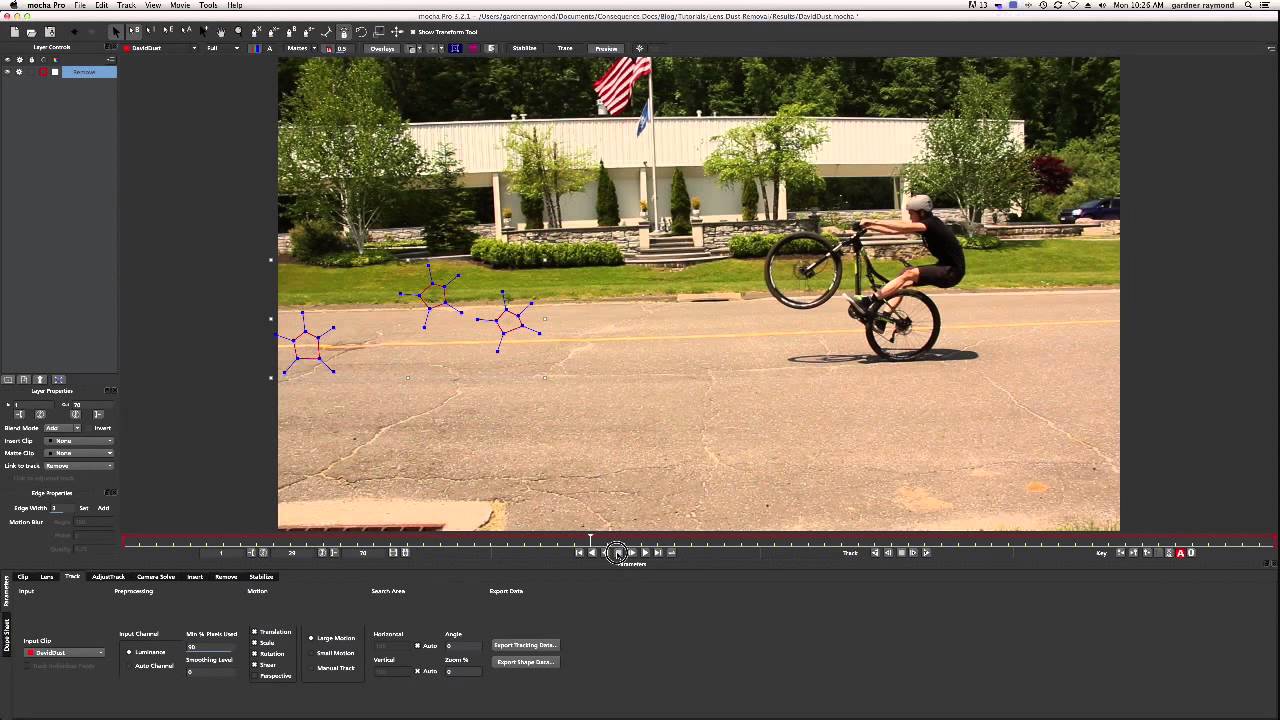Open the Mattes dropdown
The height and width of the screenshot is (720, 1280).
pyautogui.click(x=300, y=48)
